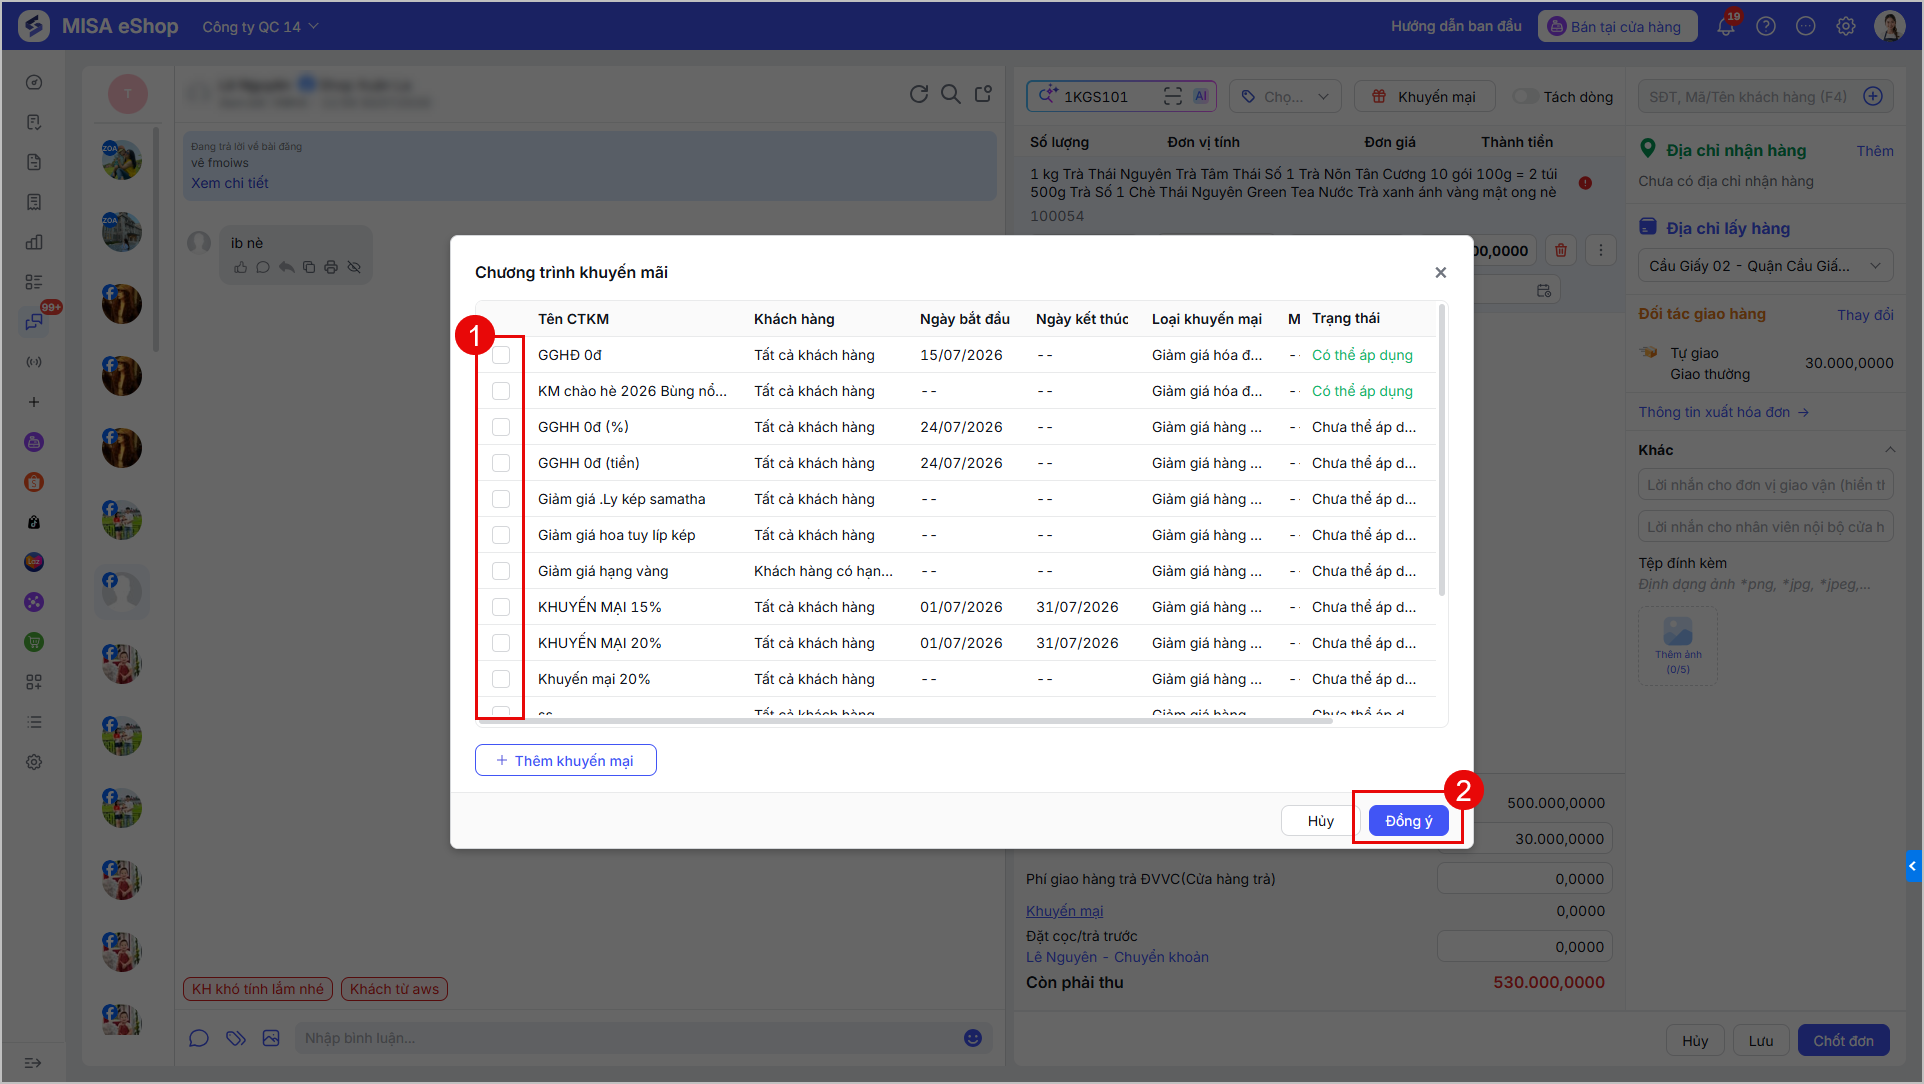
Task: Toggle the Tách dòng switch
Action: coord(1525,96)
